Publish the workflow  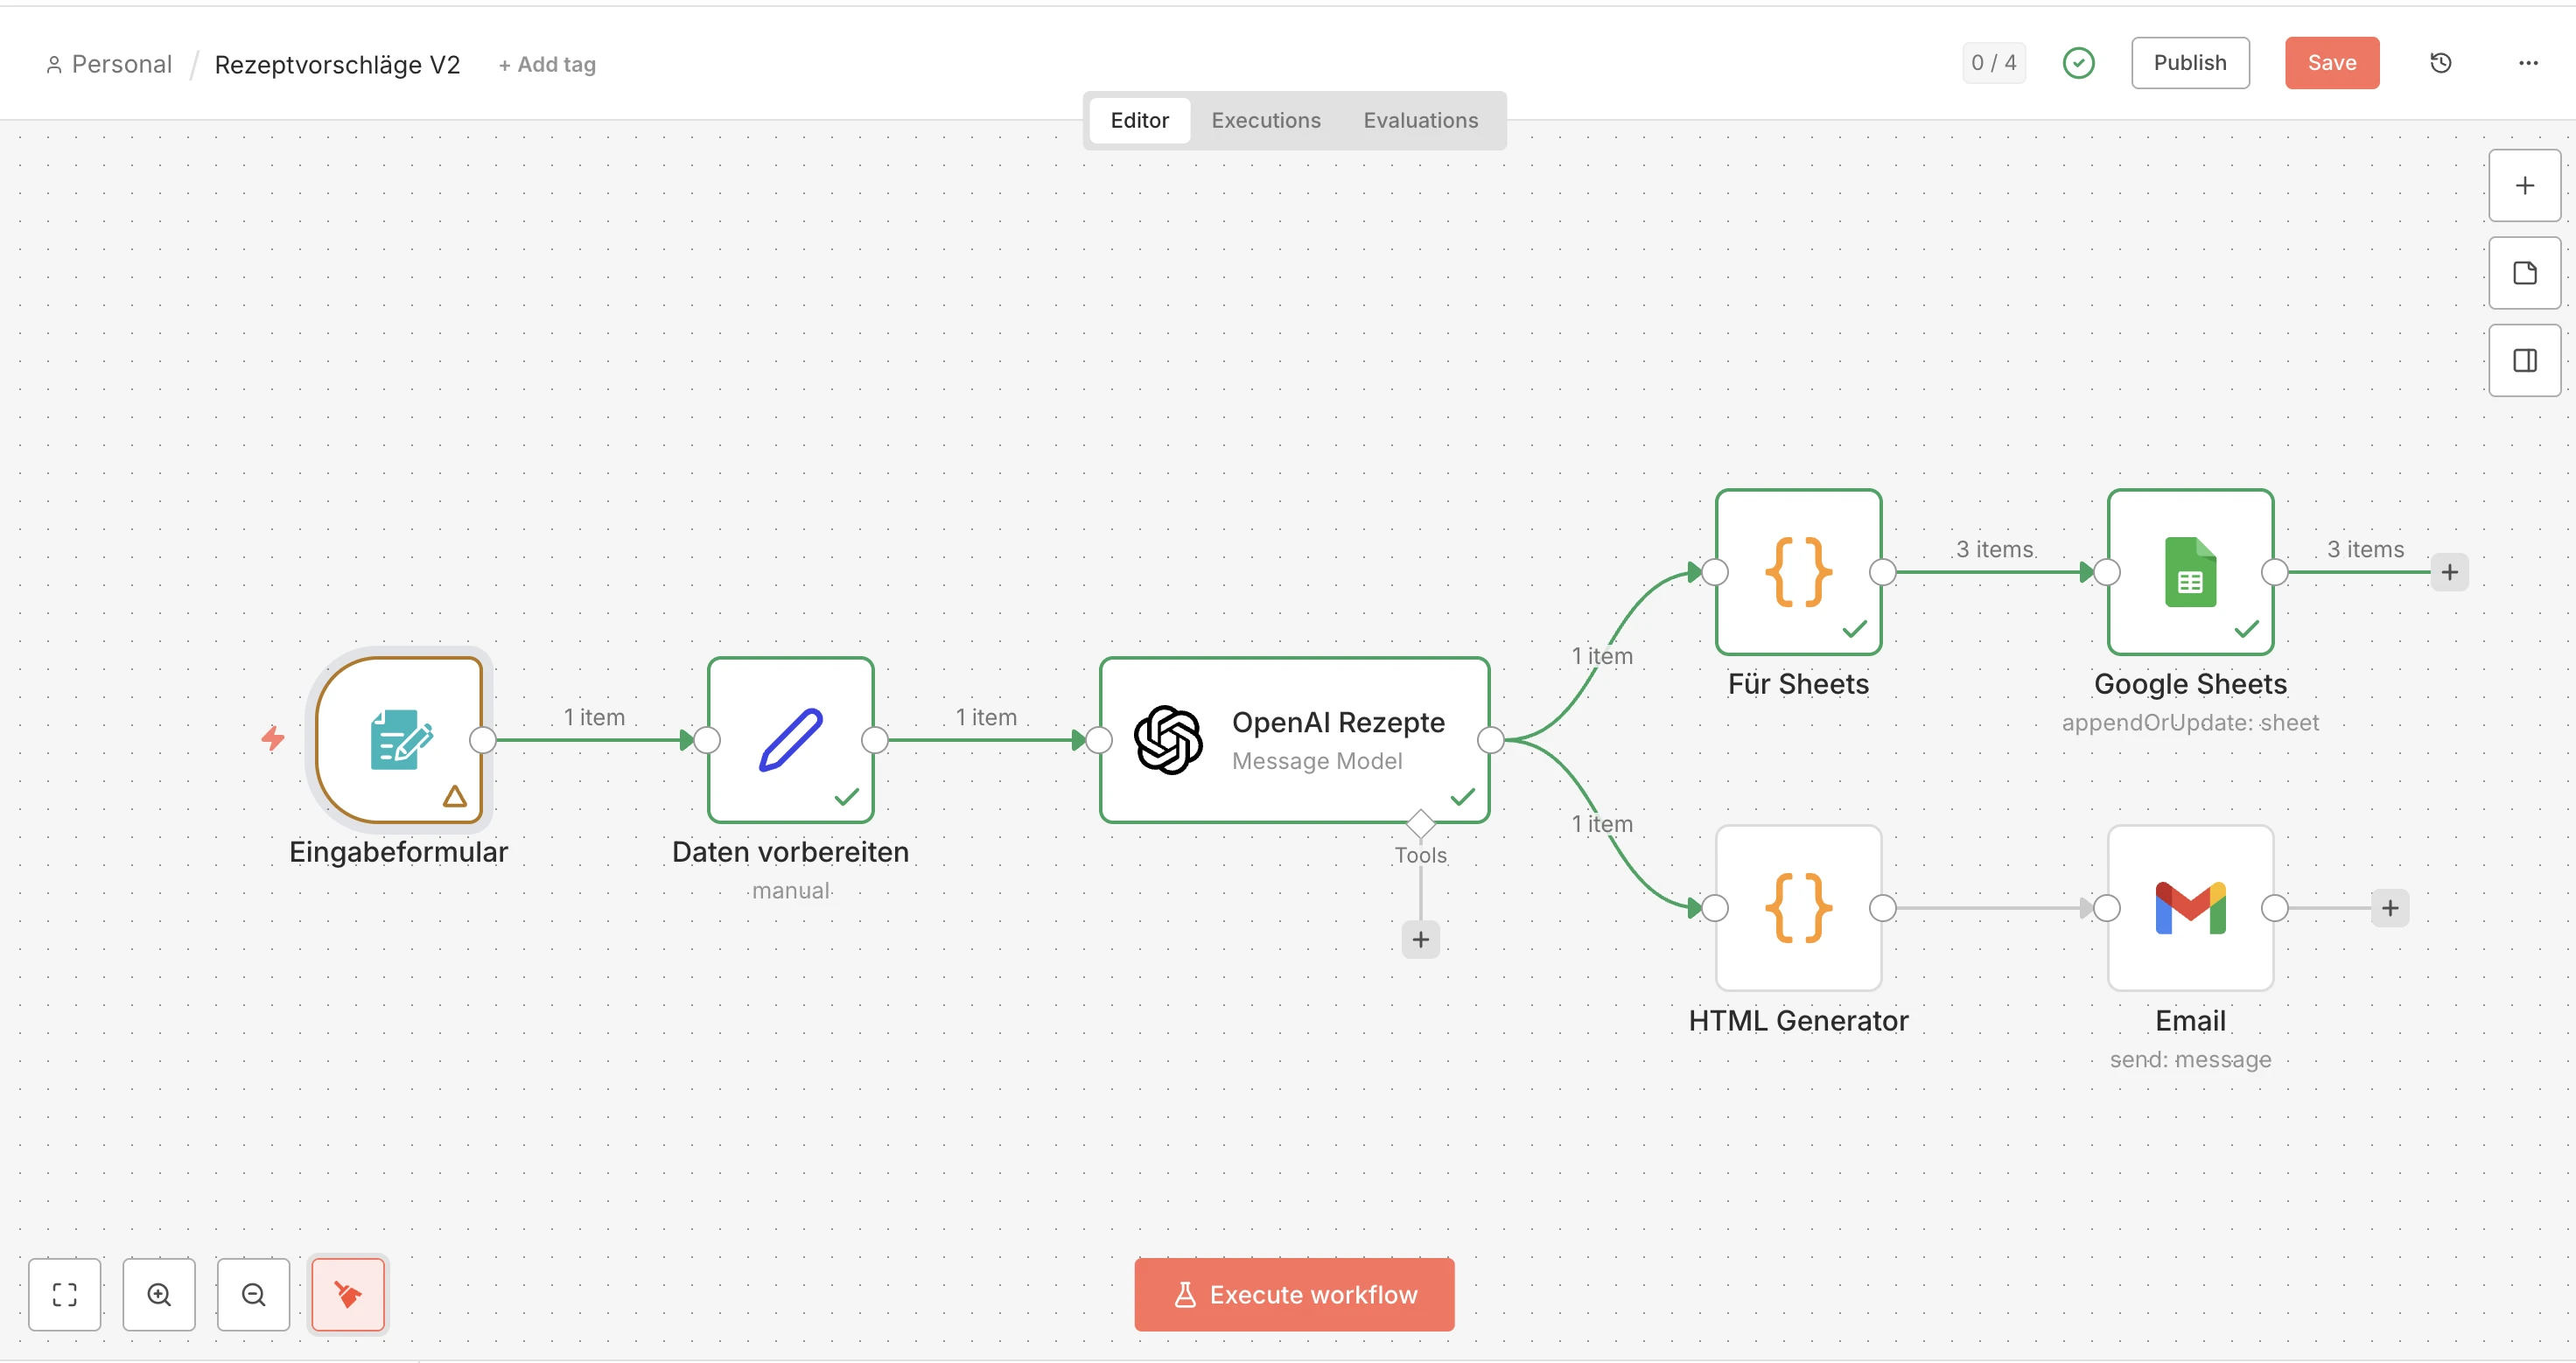(x=2190, y=62)
